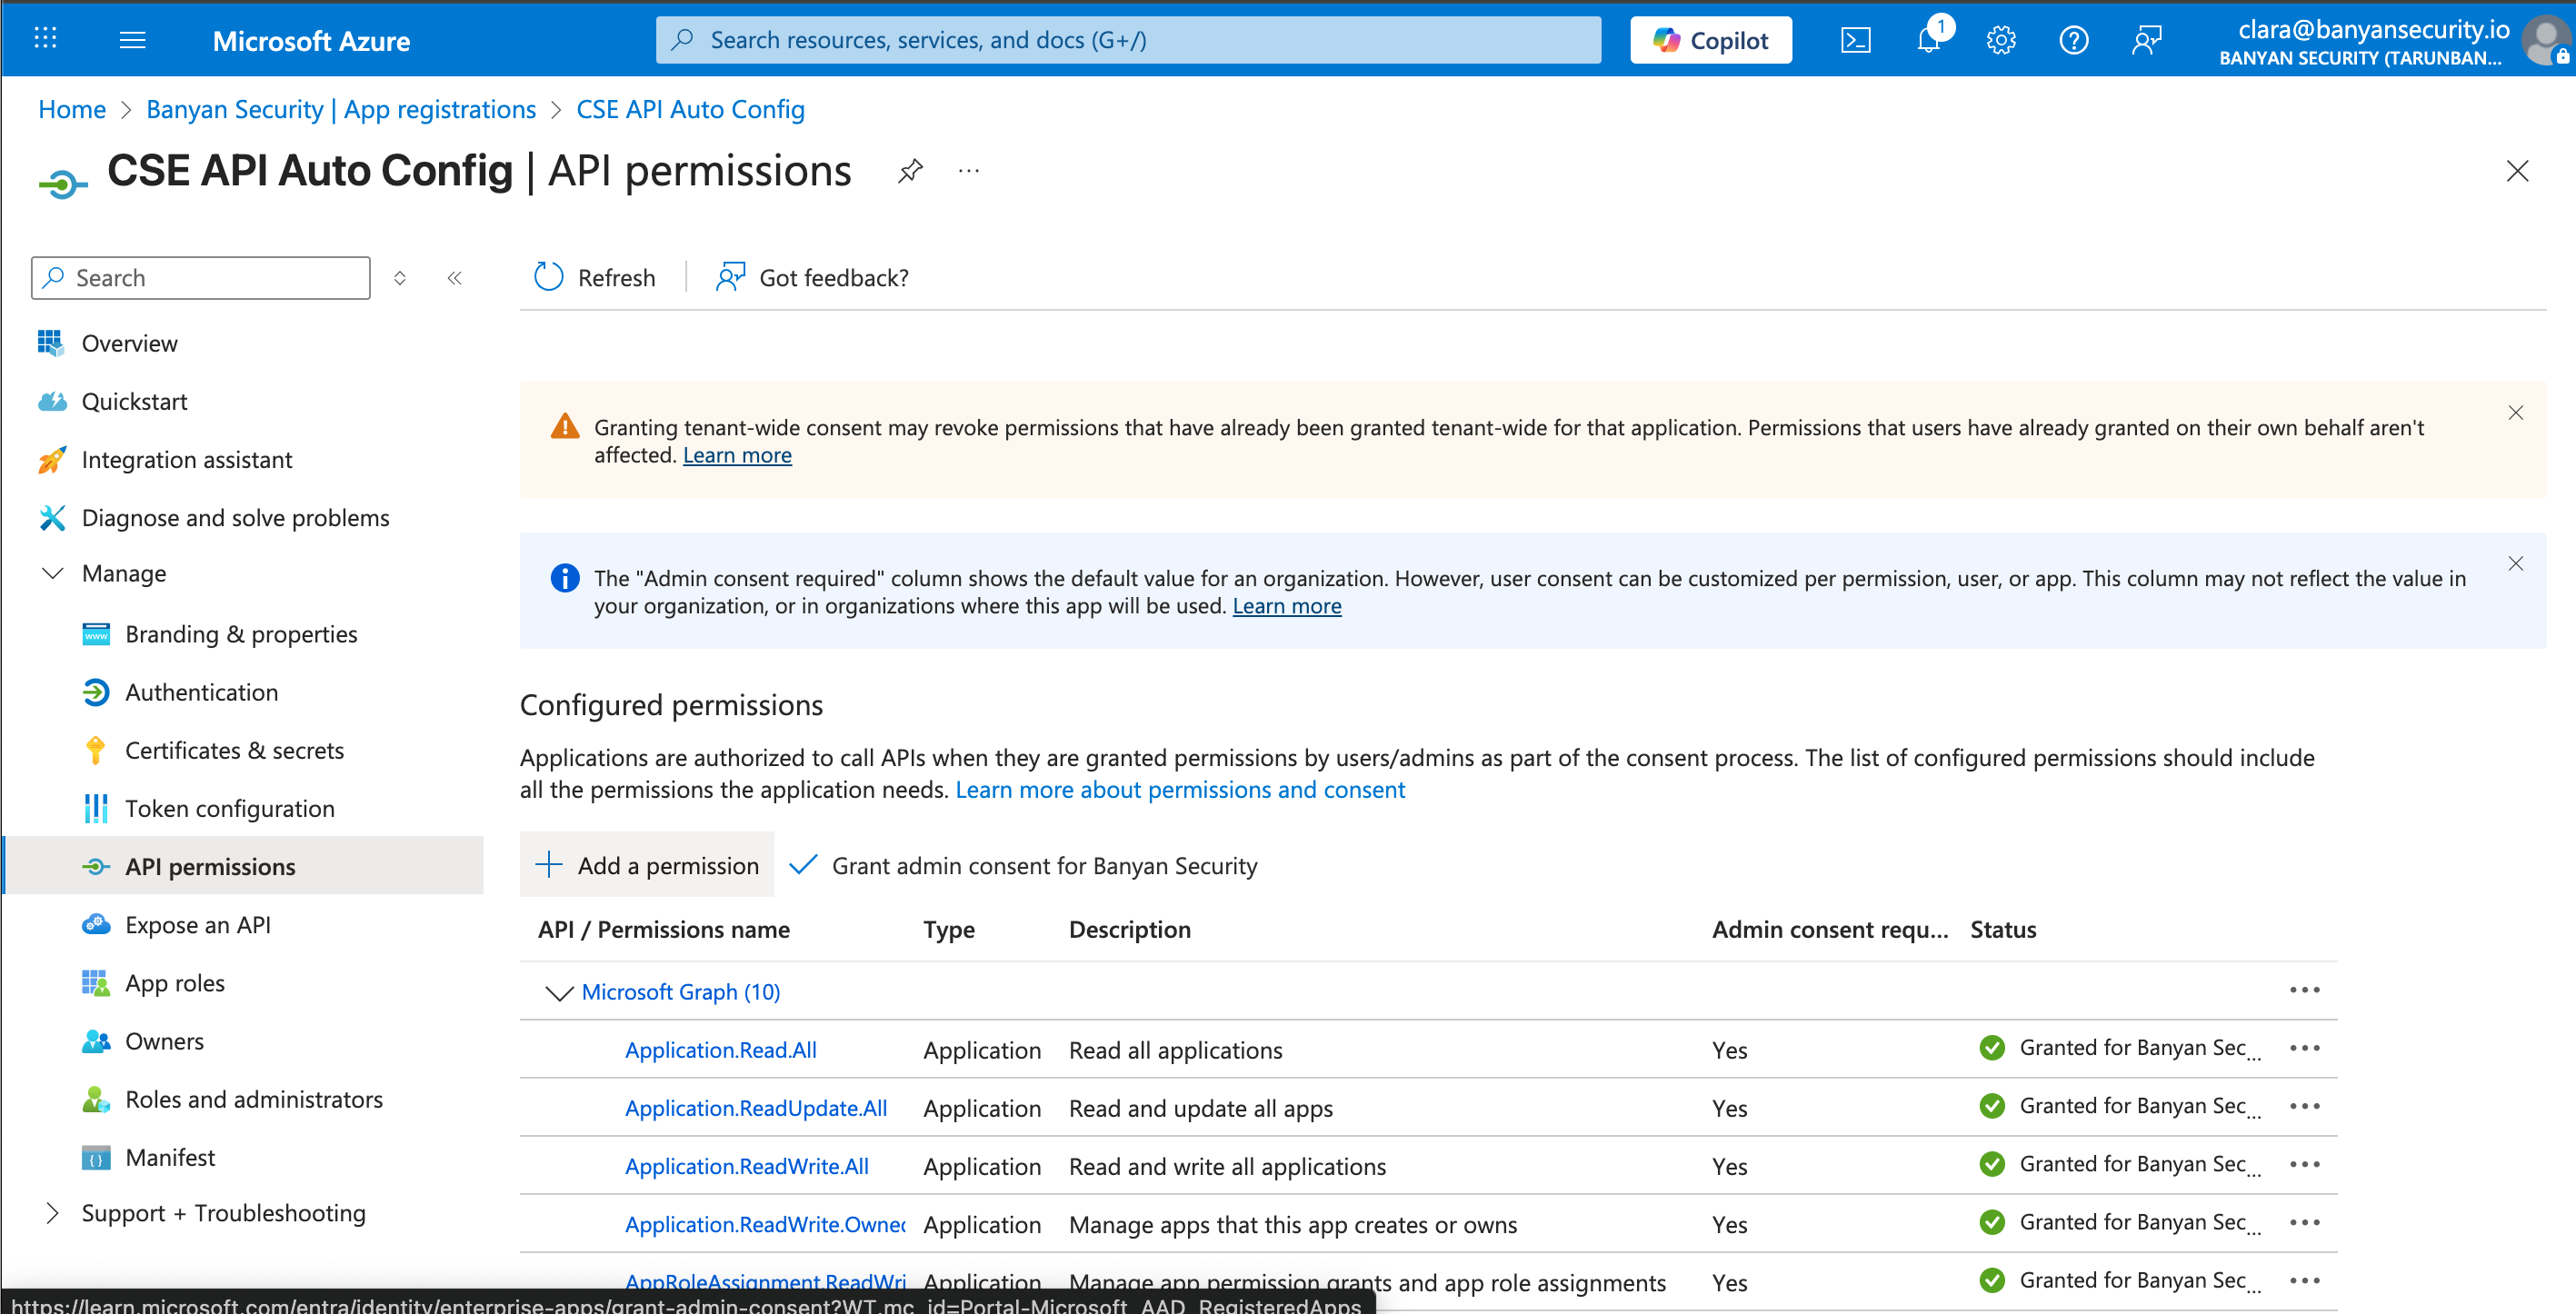Open Certificates & secrets menu item
2576x1314 pixels.
234,750
